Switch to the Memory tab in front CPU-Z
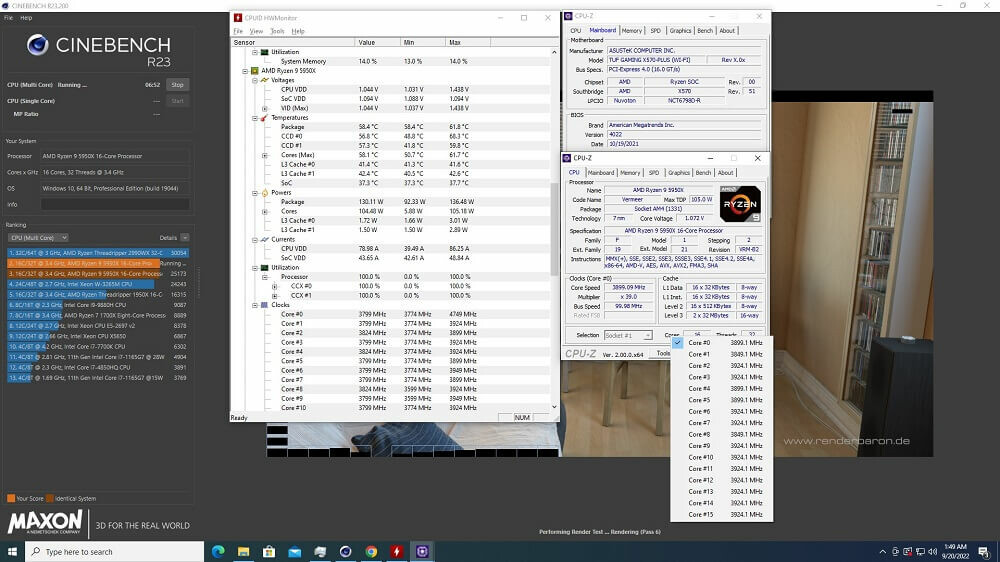The image size is (1000, 562). (630, 173)
